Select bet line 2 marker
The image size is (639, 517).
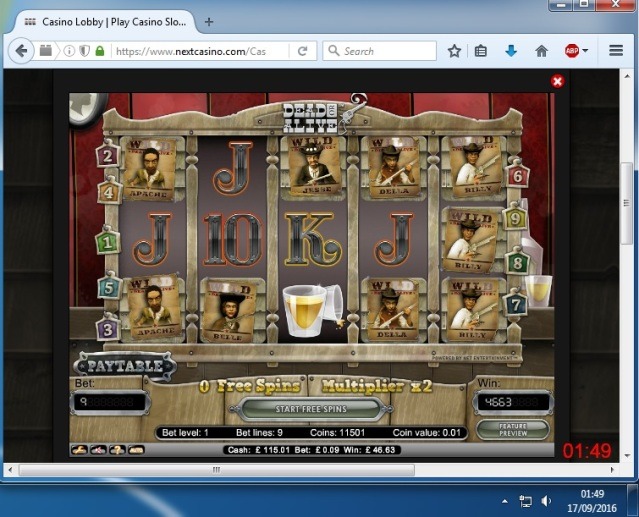(x=108, y=156)
